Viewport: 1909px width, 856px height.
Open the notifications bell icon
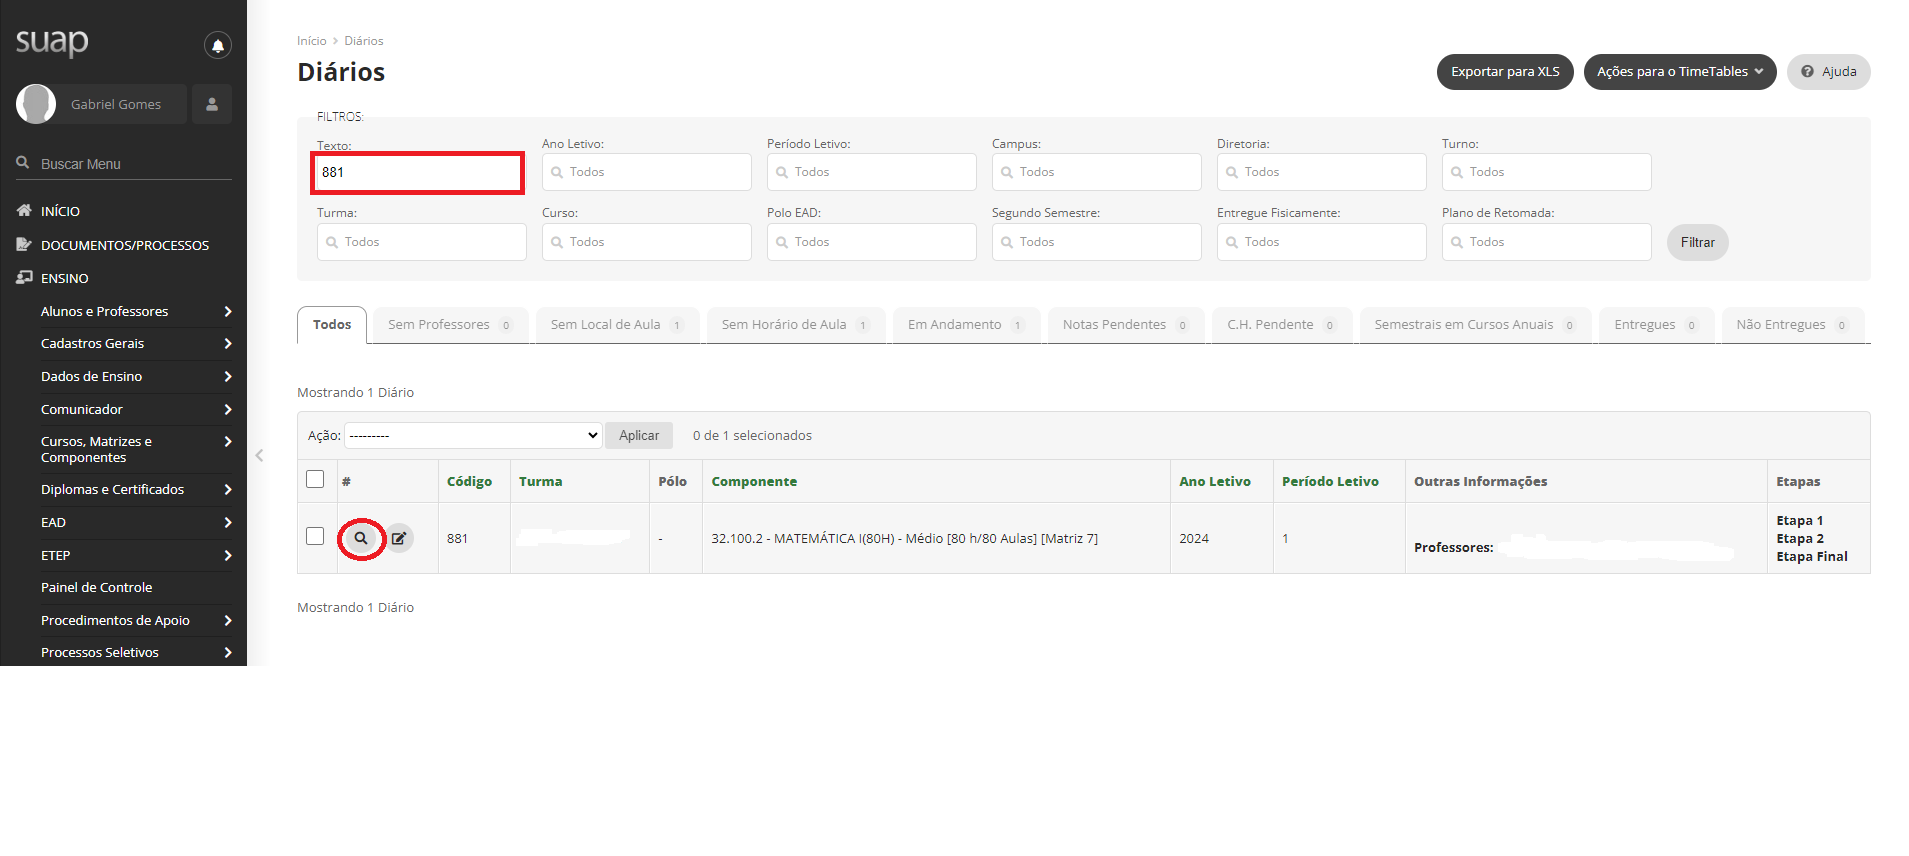217,45
